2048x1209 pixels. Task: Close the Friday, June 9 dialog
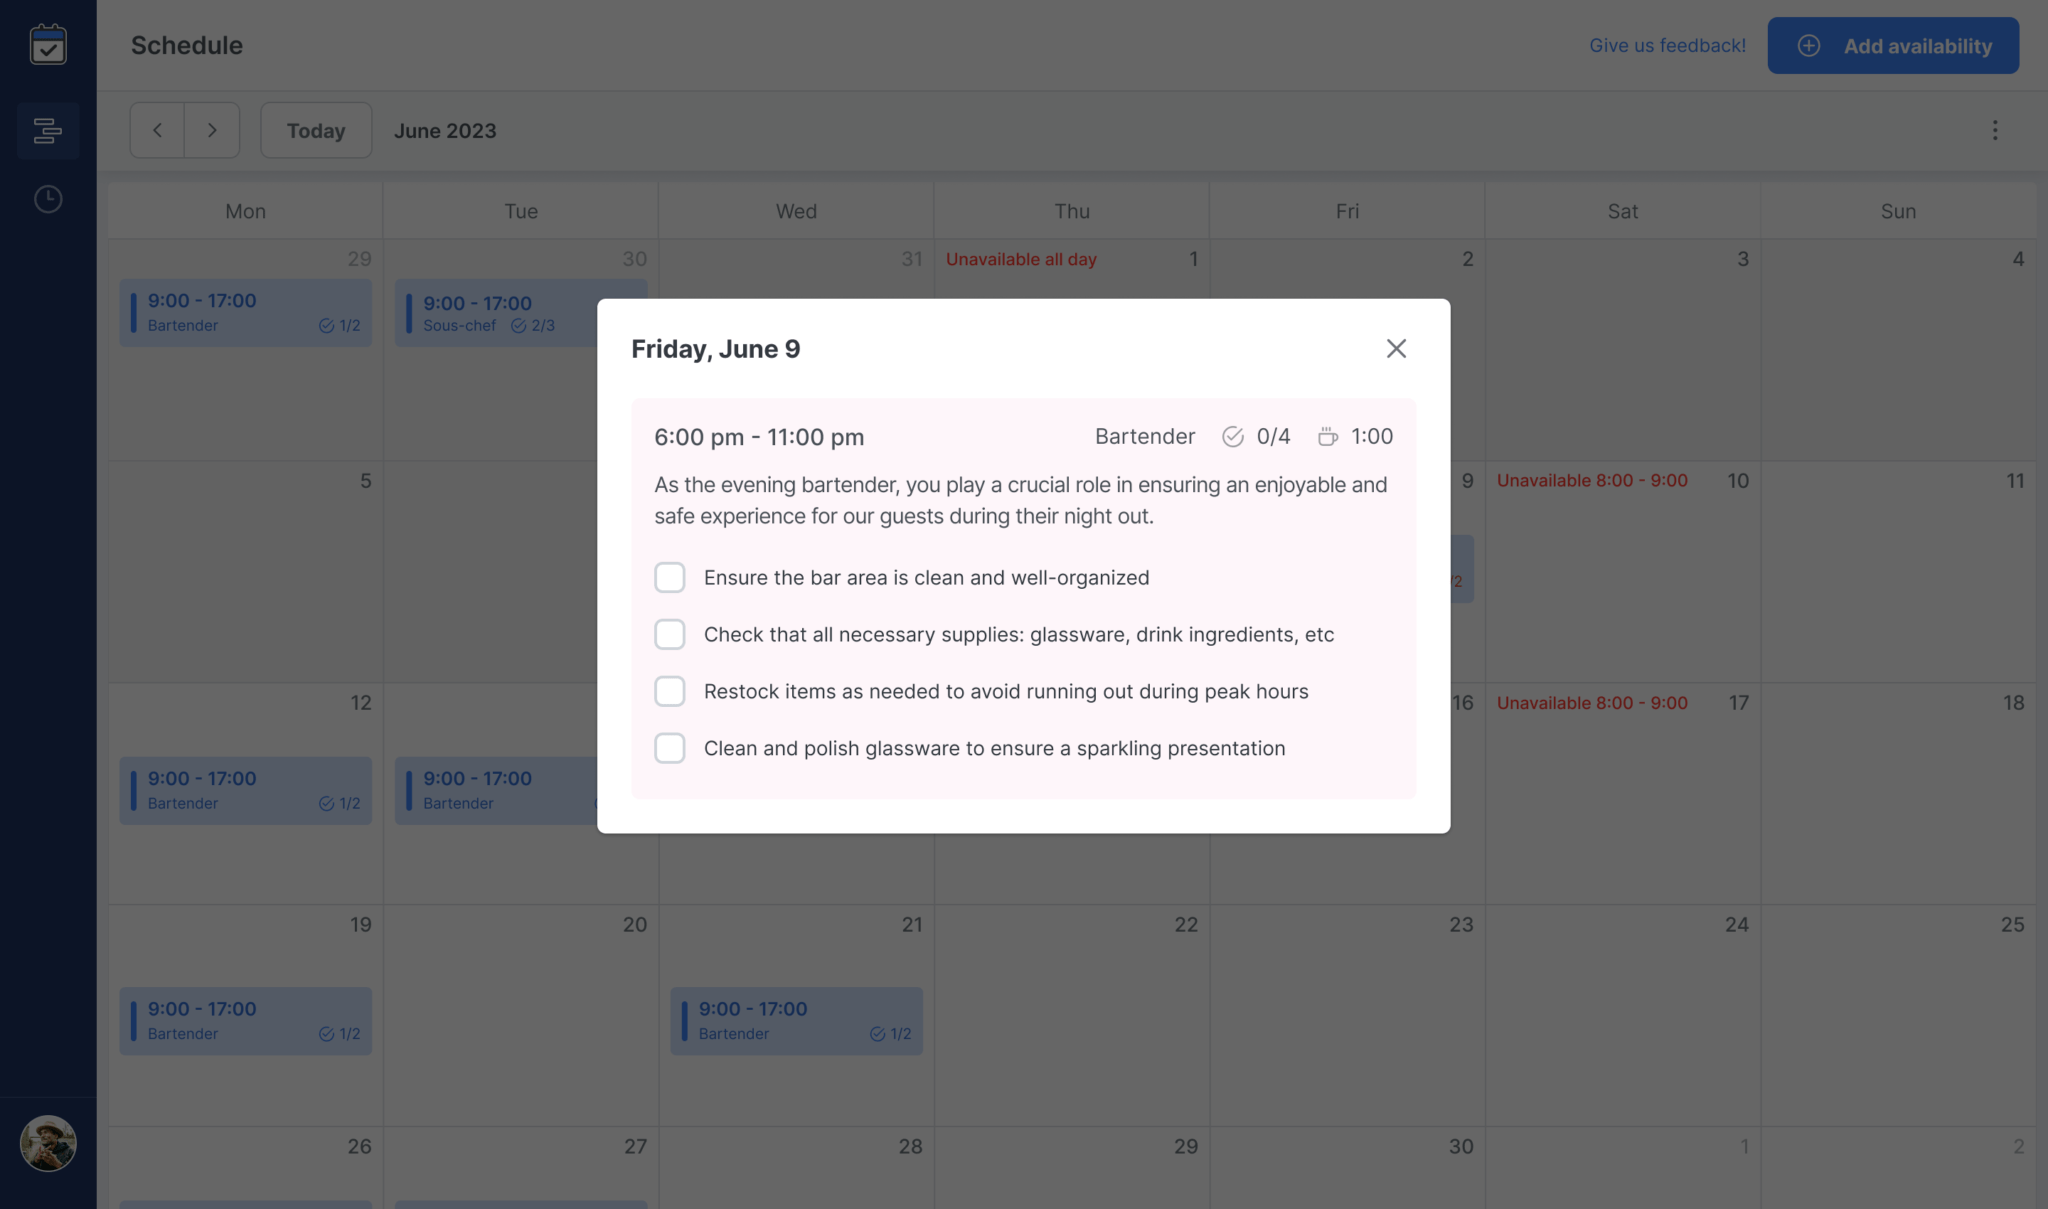click(1396, 348)
